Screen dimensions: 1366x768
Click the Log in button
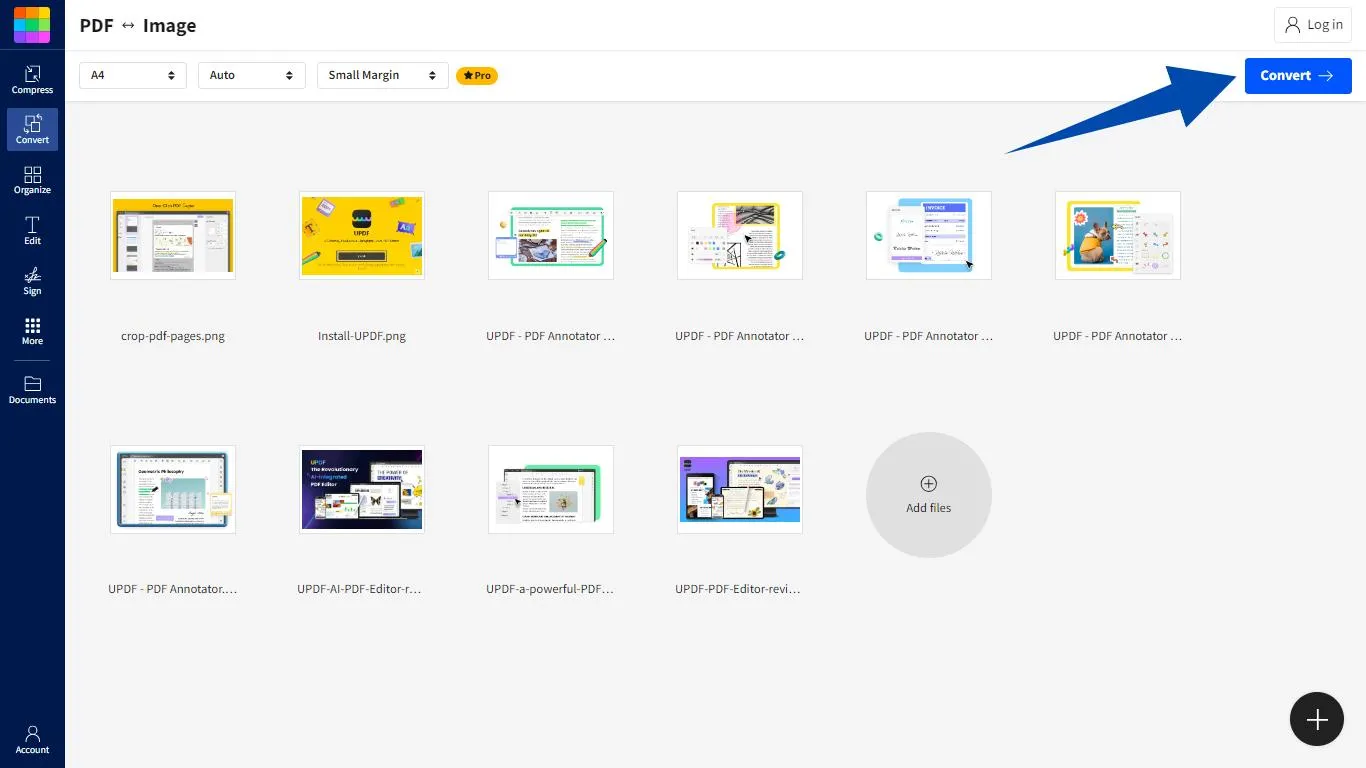pyautogui.click(x=1313, y=24)
